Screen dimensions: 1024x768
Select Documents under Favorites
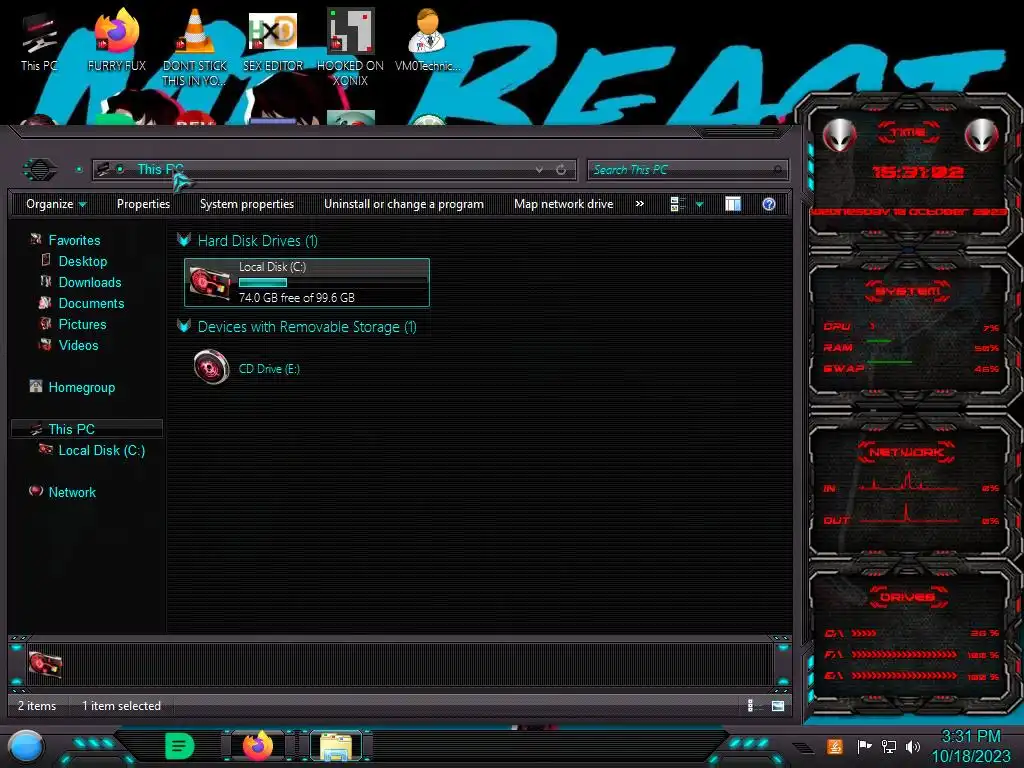(91, 303)
